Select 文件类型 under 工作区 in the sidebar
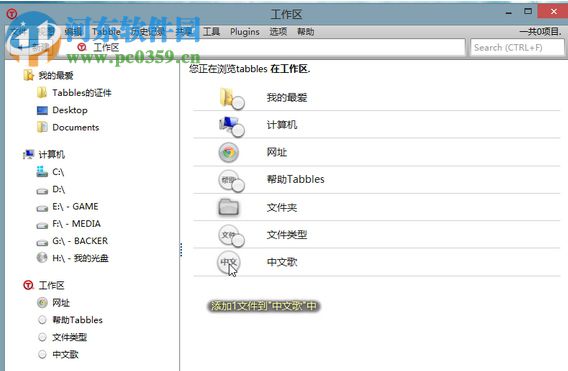This screenshot has width=568, height=371. pos(62,337)
